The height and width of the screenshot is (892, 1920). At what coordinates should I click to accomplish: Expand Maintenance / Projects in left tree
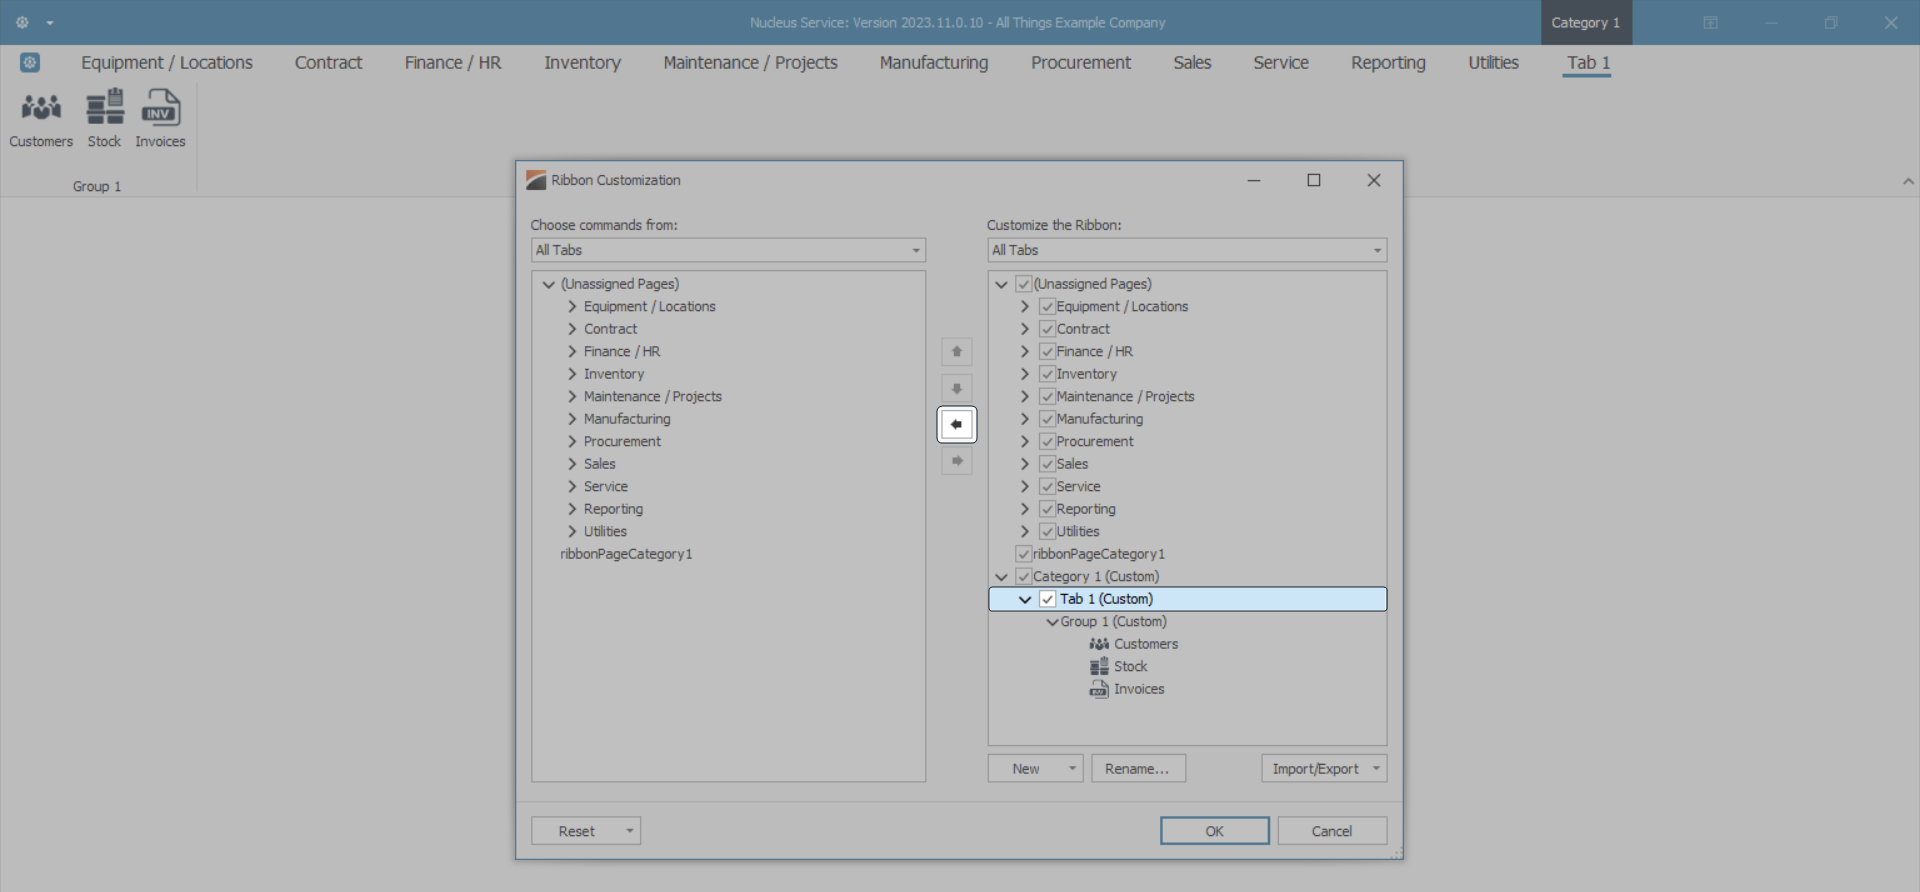pos(572,397)
